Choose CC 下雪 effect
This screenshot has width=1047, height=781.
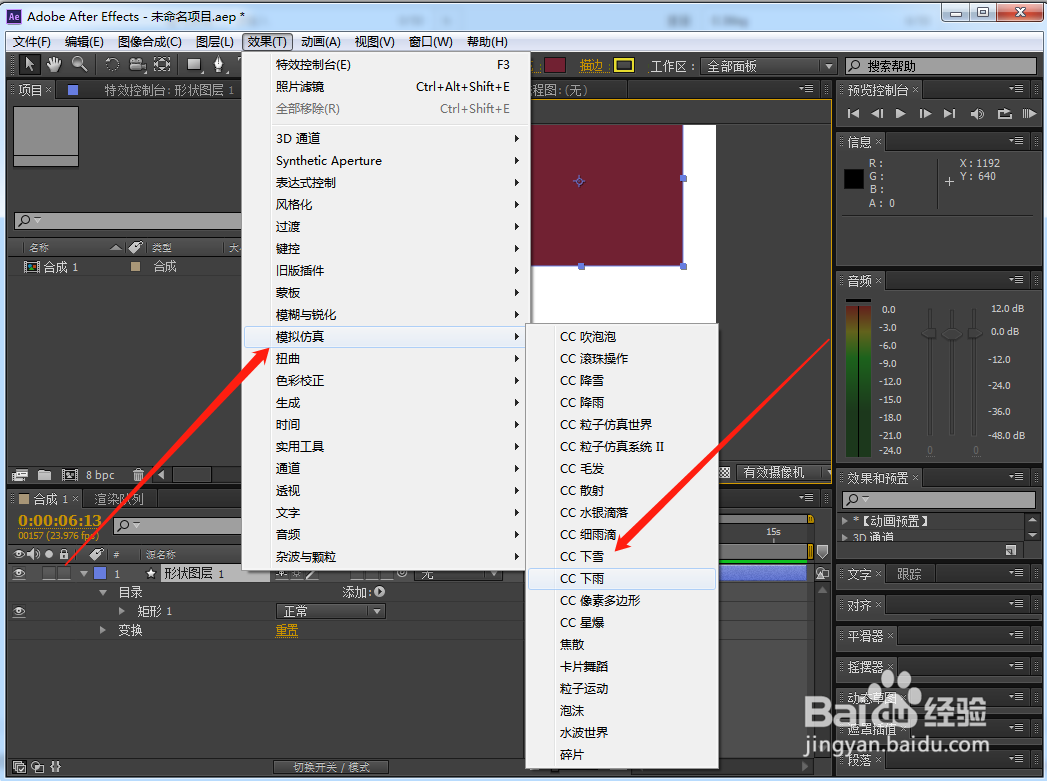click(622, 557)
